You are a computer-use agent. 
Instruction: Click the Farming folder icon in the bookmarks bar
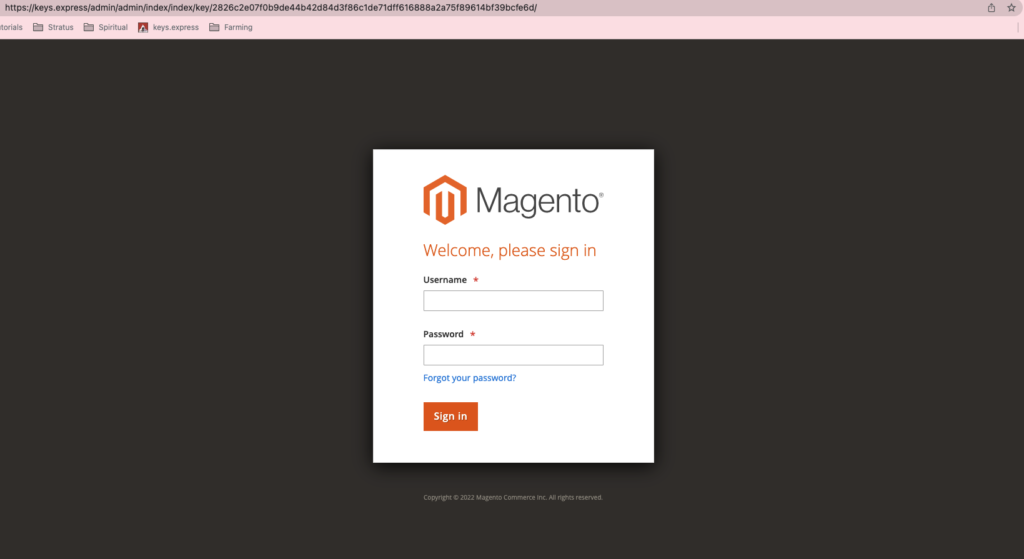tap(214, 27)
